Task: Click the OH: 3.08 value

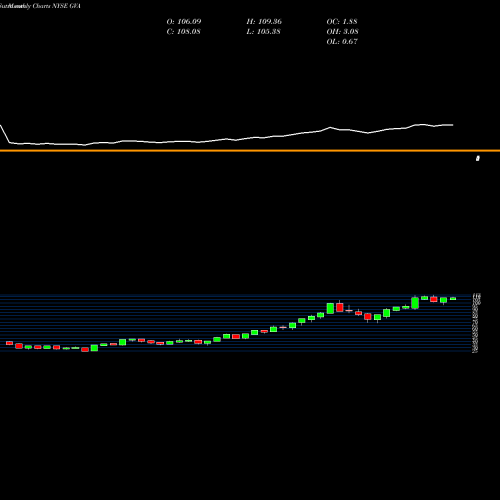Action: click(x=342, y=32)
